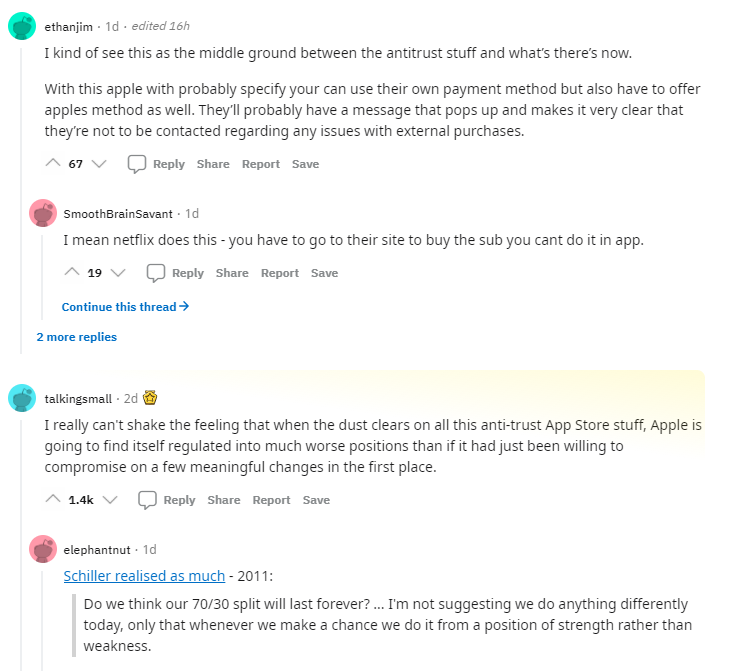Open Continue this thread link

point(125,306)
